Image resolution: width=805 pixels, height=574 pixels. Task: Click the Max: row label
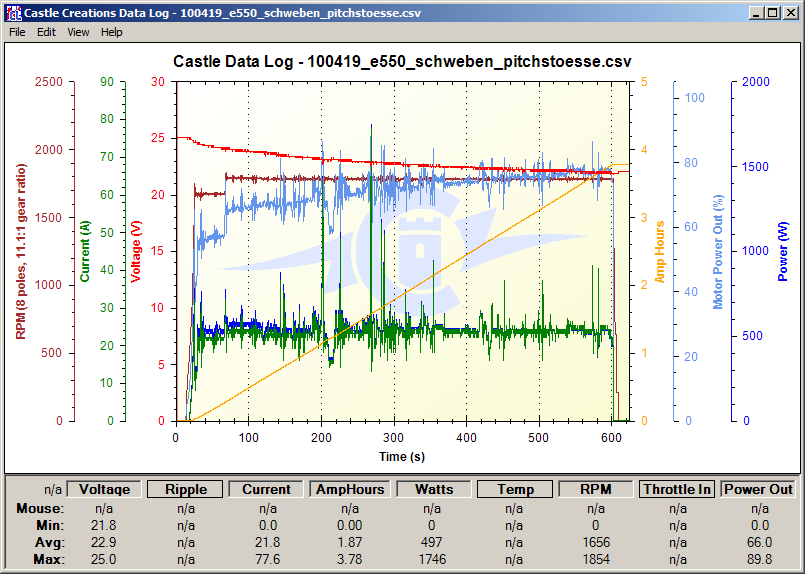coord(49,559)
